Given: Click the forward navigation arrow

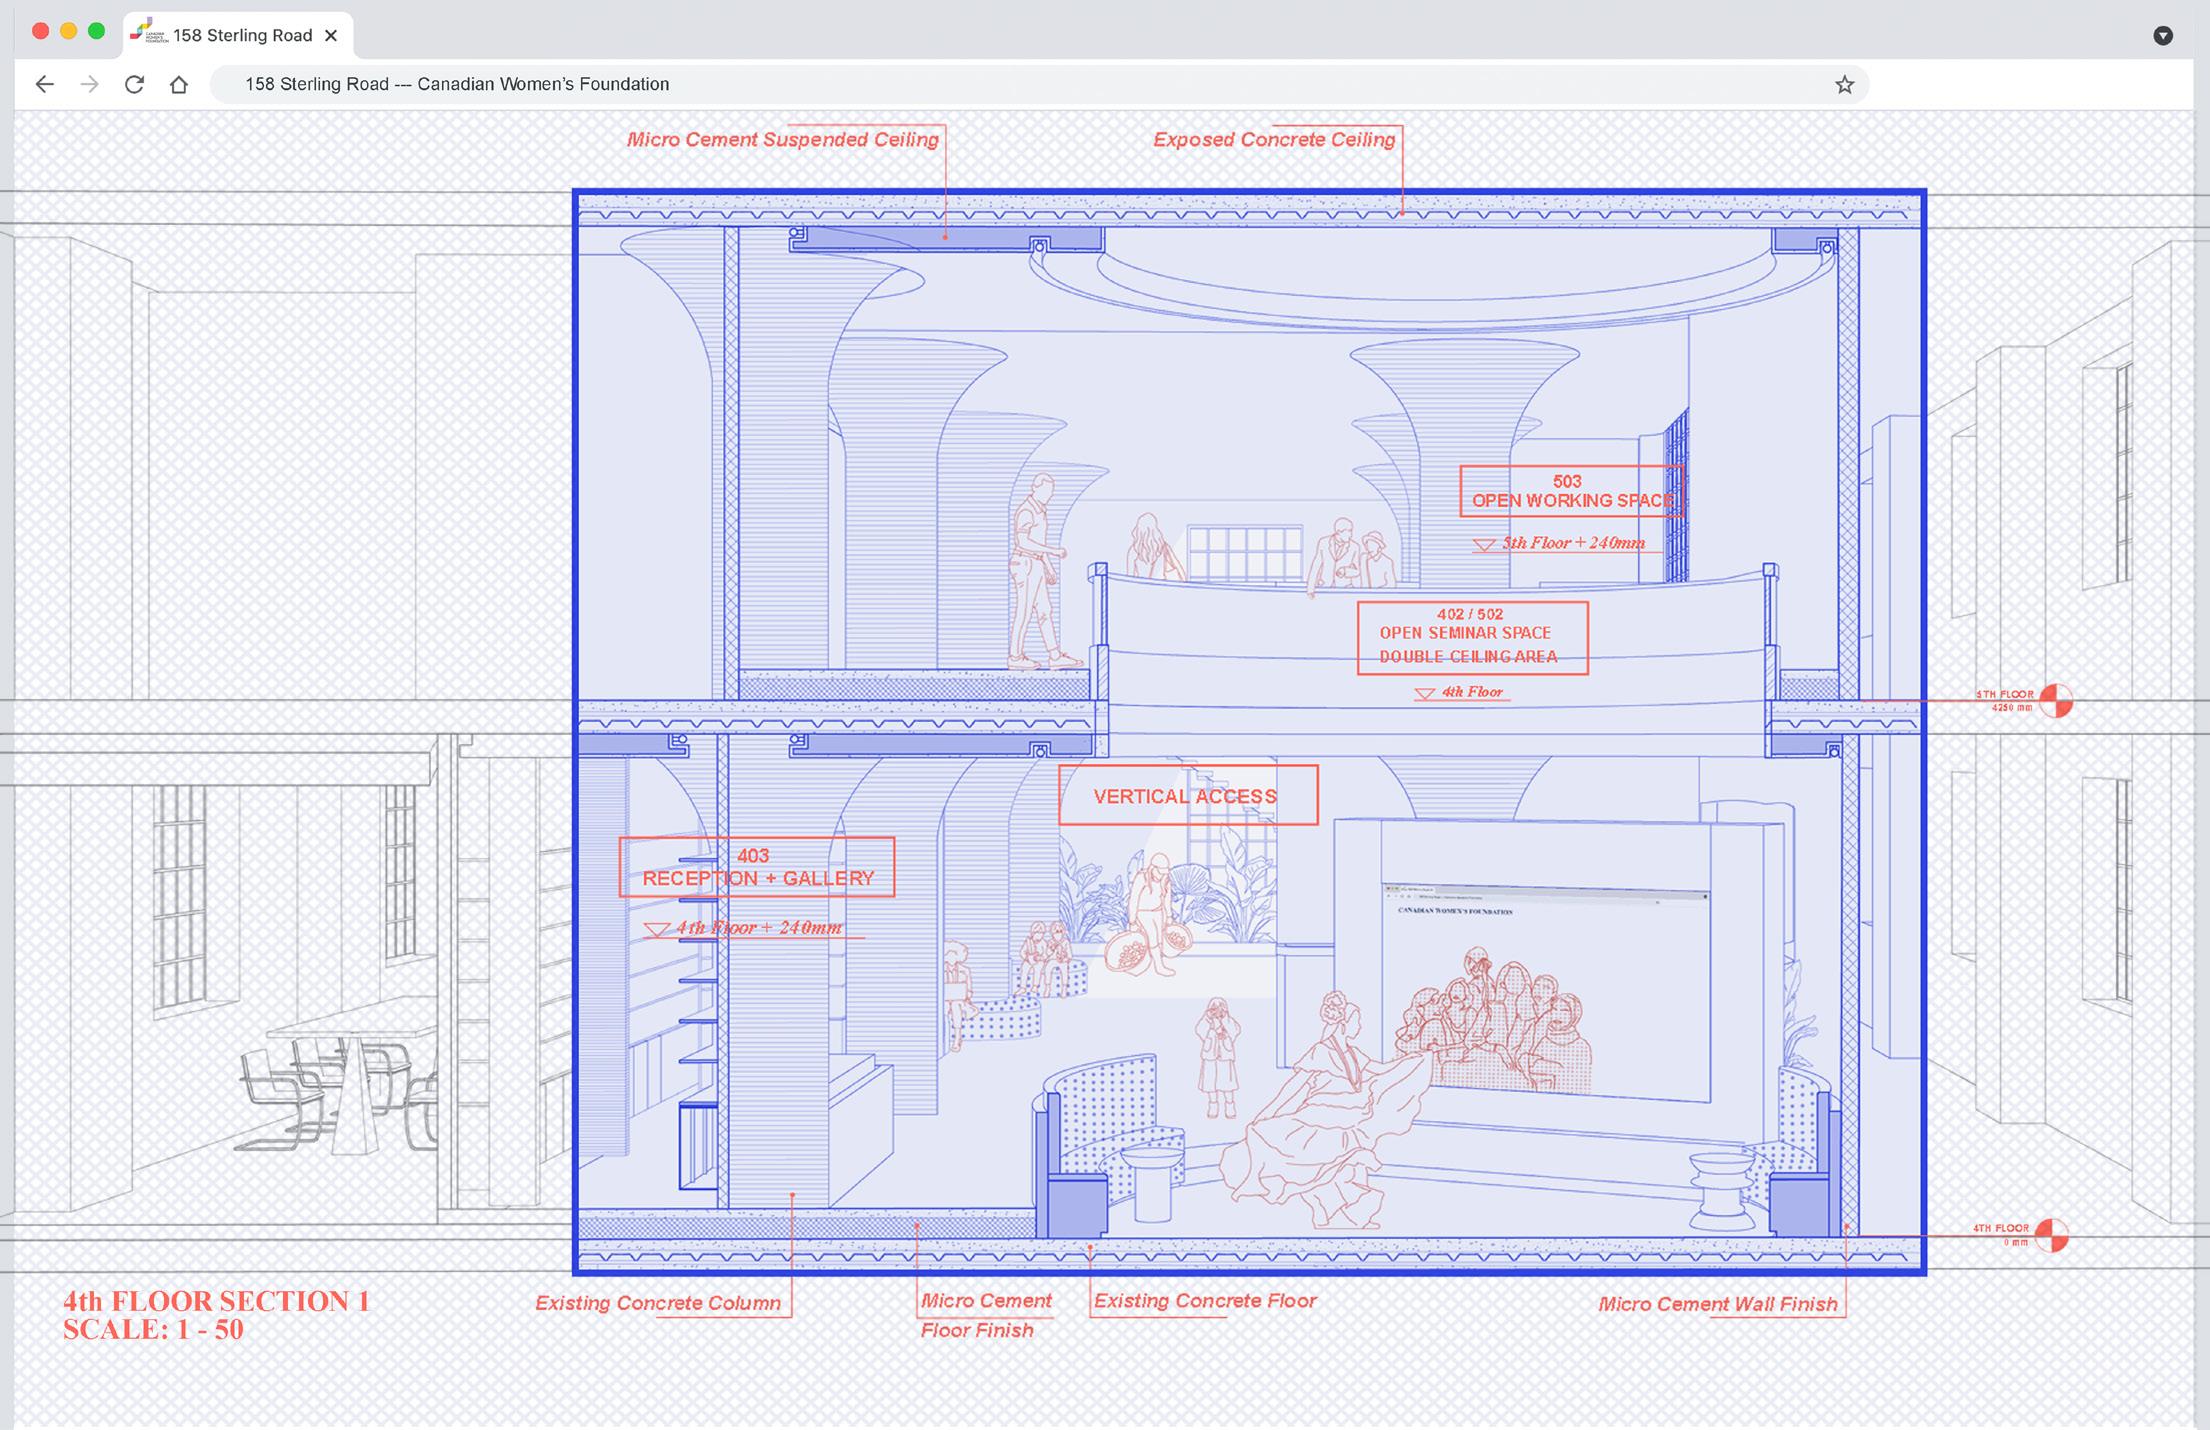Looking at the screenshot, I should 89,84.
